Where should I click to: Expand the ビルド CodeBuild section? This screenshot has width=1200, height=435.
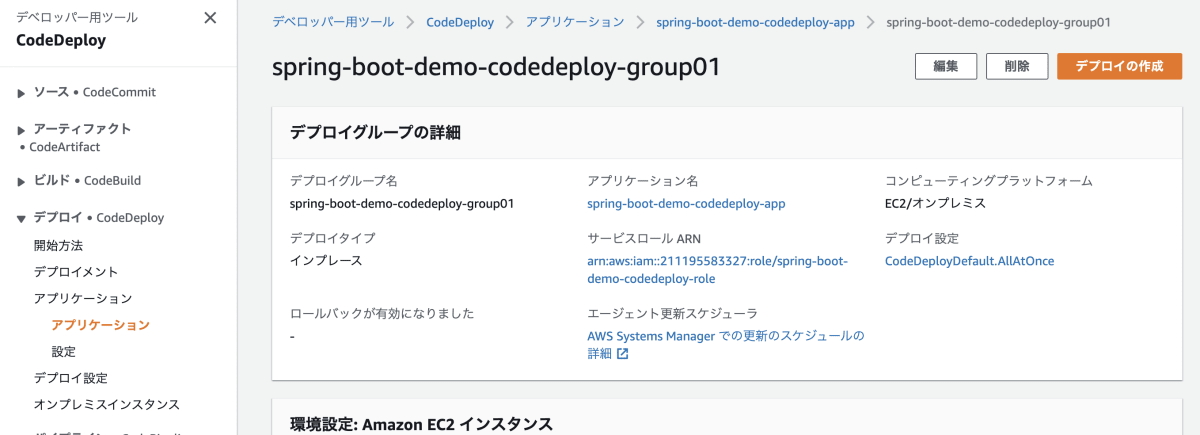pyautogui.click(x=21, y=182)
